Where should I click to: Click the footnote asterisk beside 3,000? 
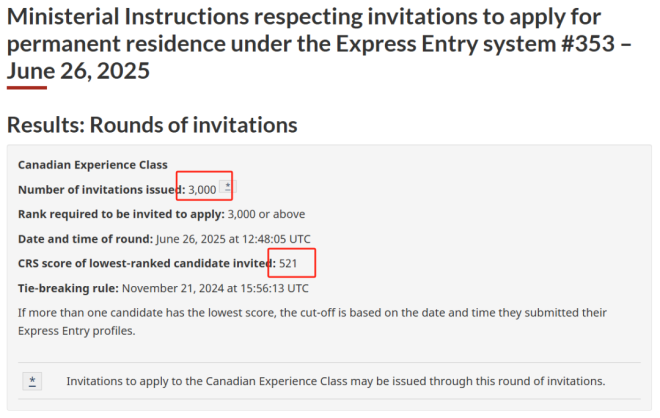pyautogui.click(x=228, y=187)
